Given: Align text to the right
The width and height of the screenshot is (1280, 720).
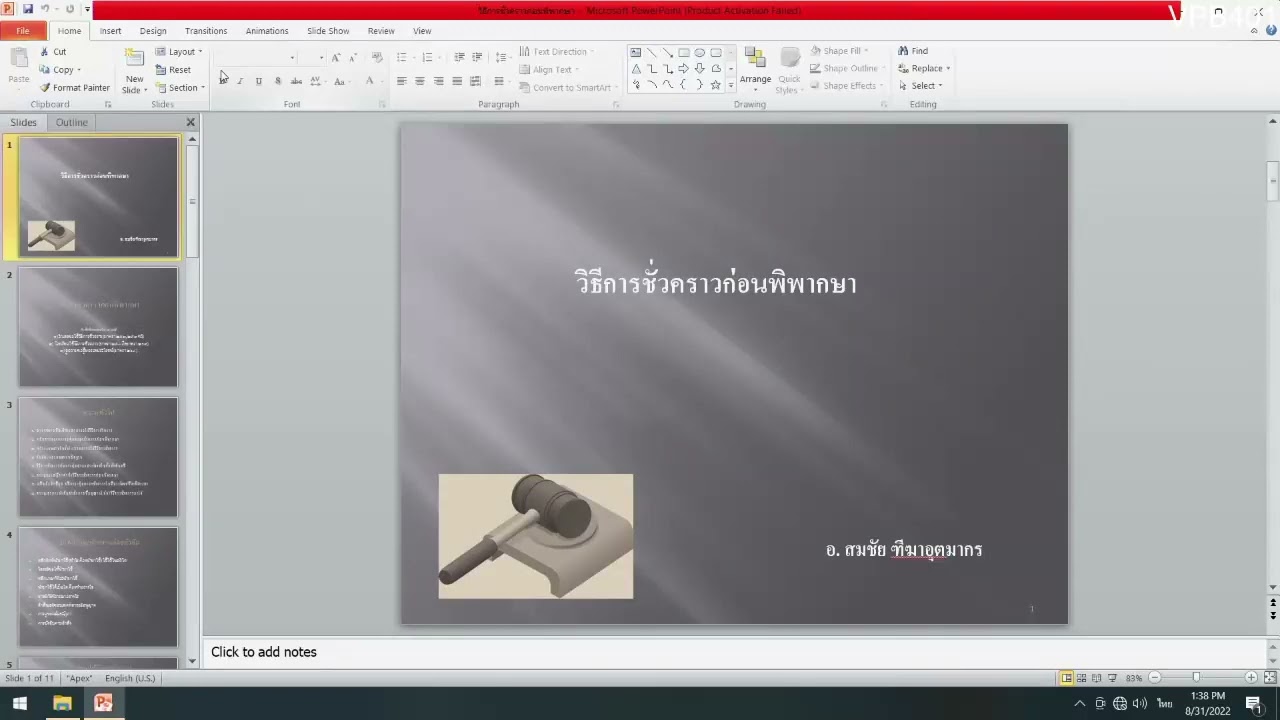Looking at the screenshot, I should click(438, 81).
